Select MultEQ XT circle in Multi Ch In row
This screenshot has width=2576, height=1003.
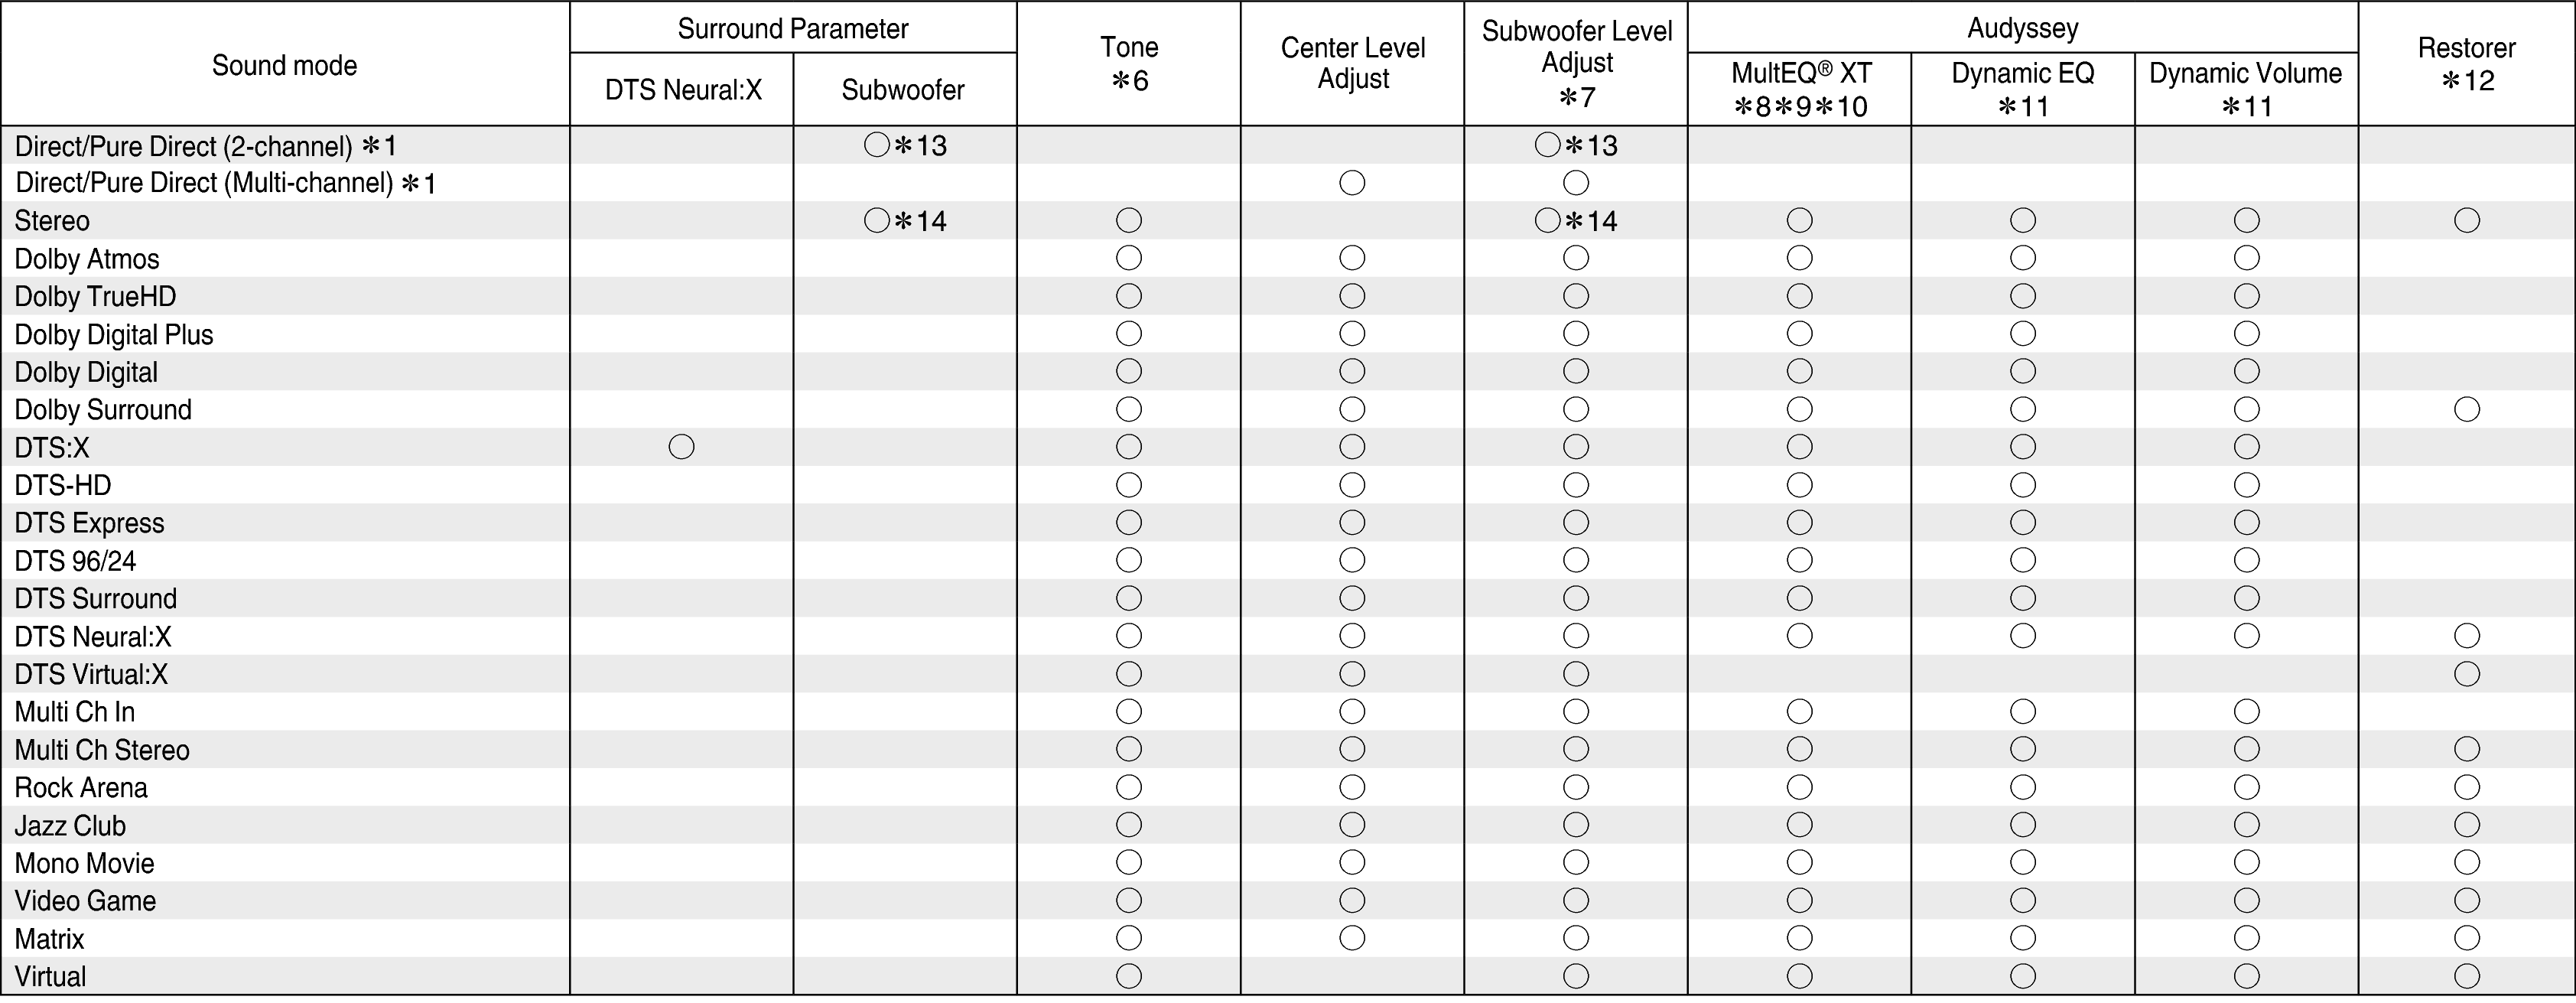click(1799, 712)
